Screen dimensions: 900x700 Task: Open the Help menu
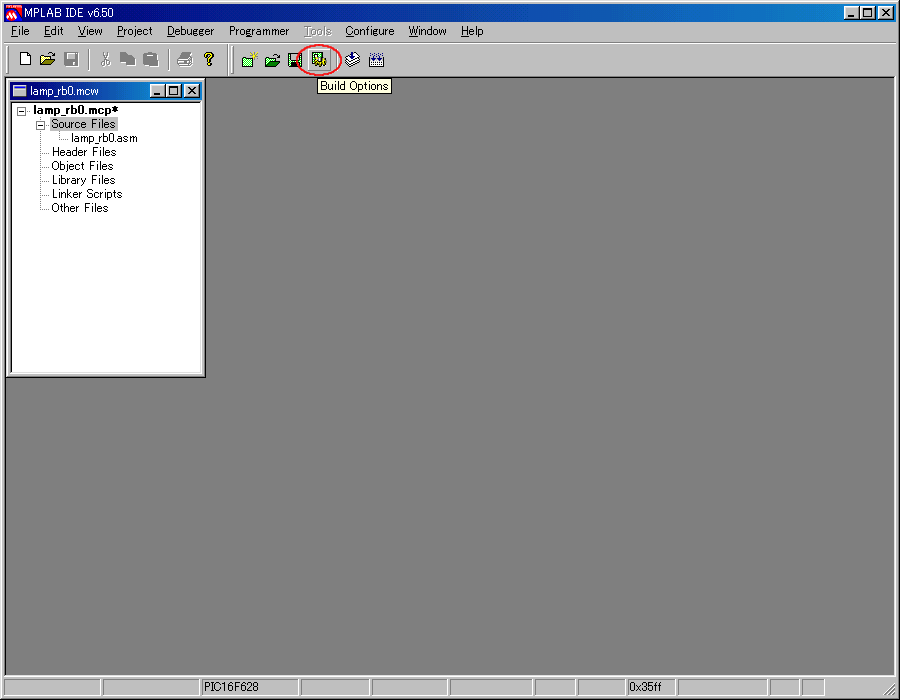472,31
